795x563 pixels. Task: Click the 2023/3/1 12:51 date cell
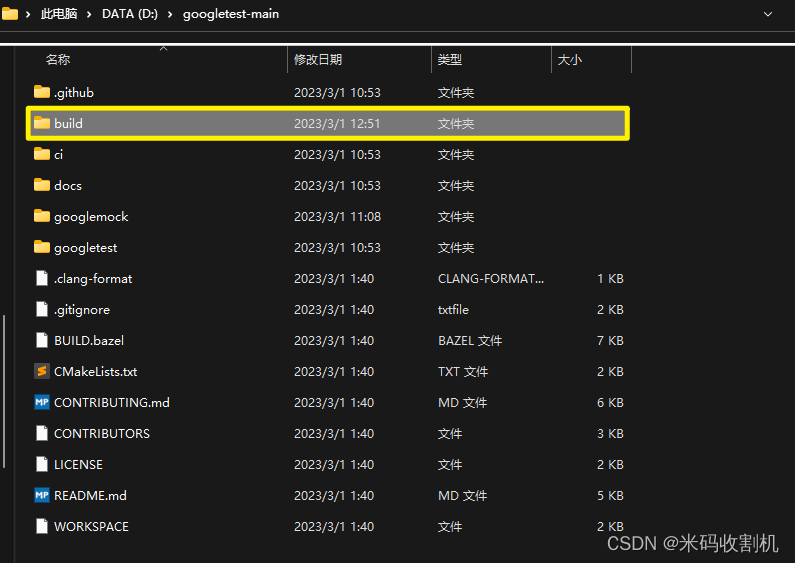coord(337,123)
